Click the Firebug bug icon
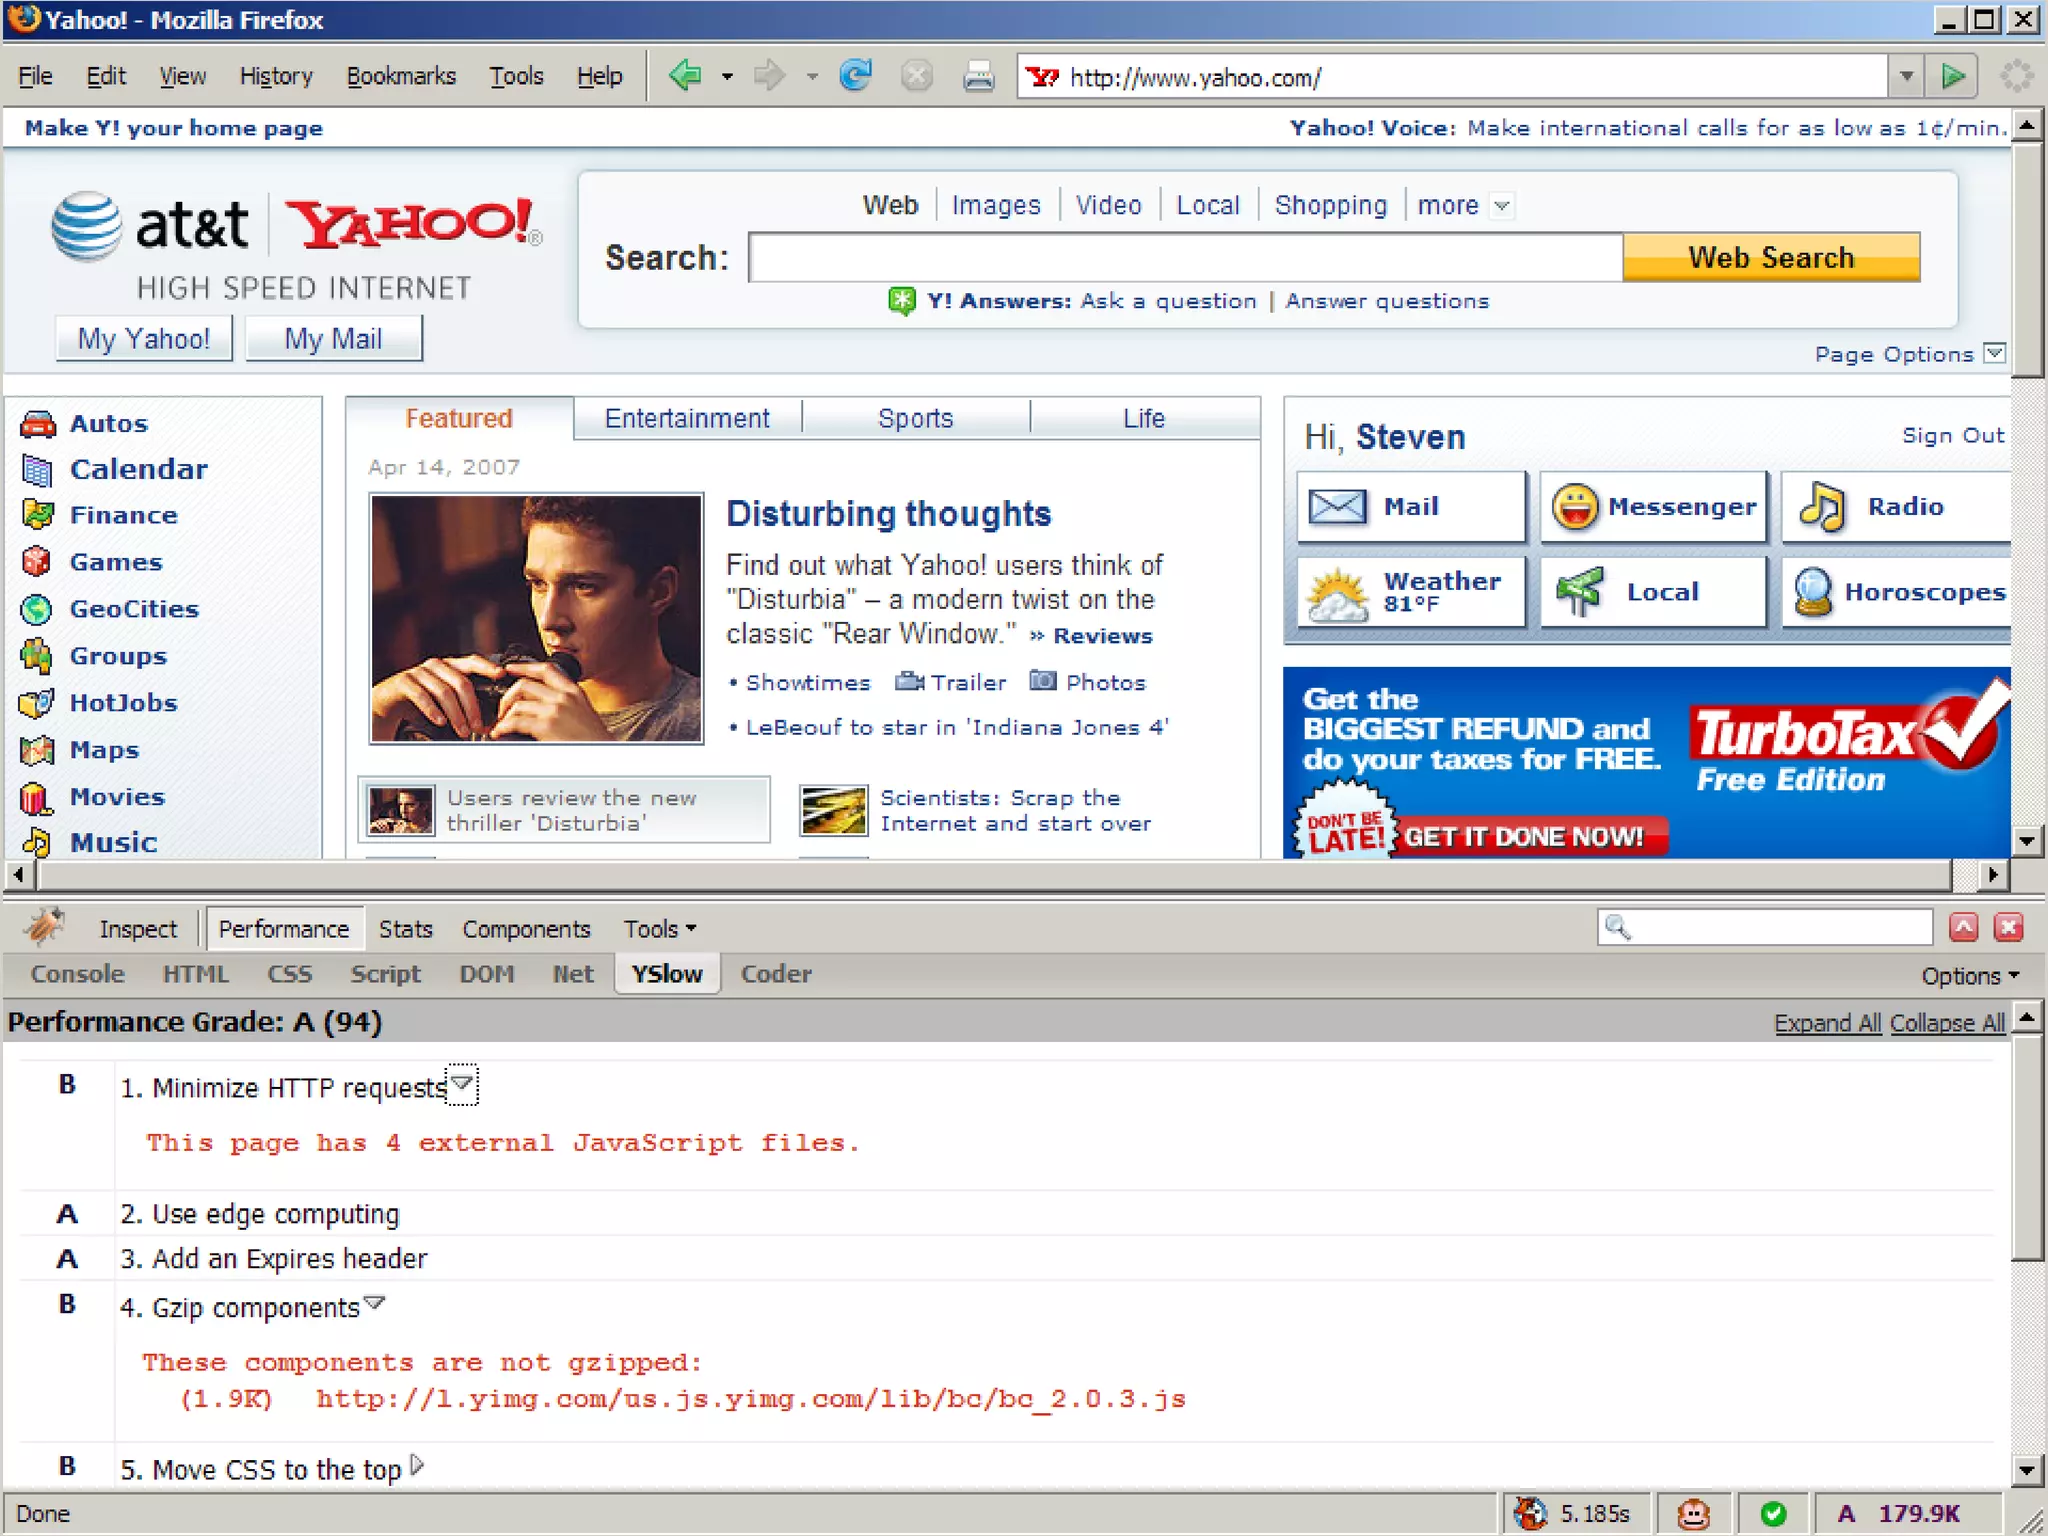Viewport: 2048px width, 1536px height. [44, 927]
